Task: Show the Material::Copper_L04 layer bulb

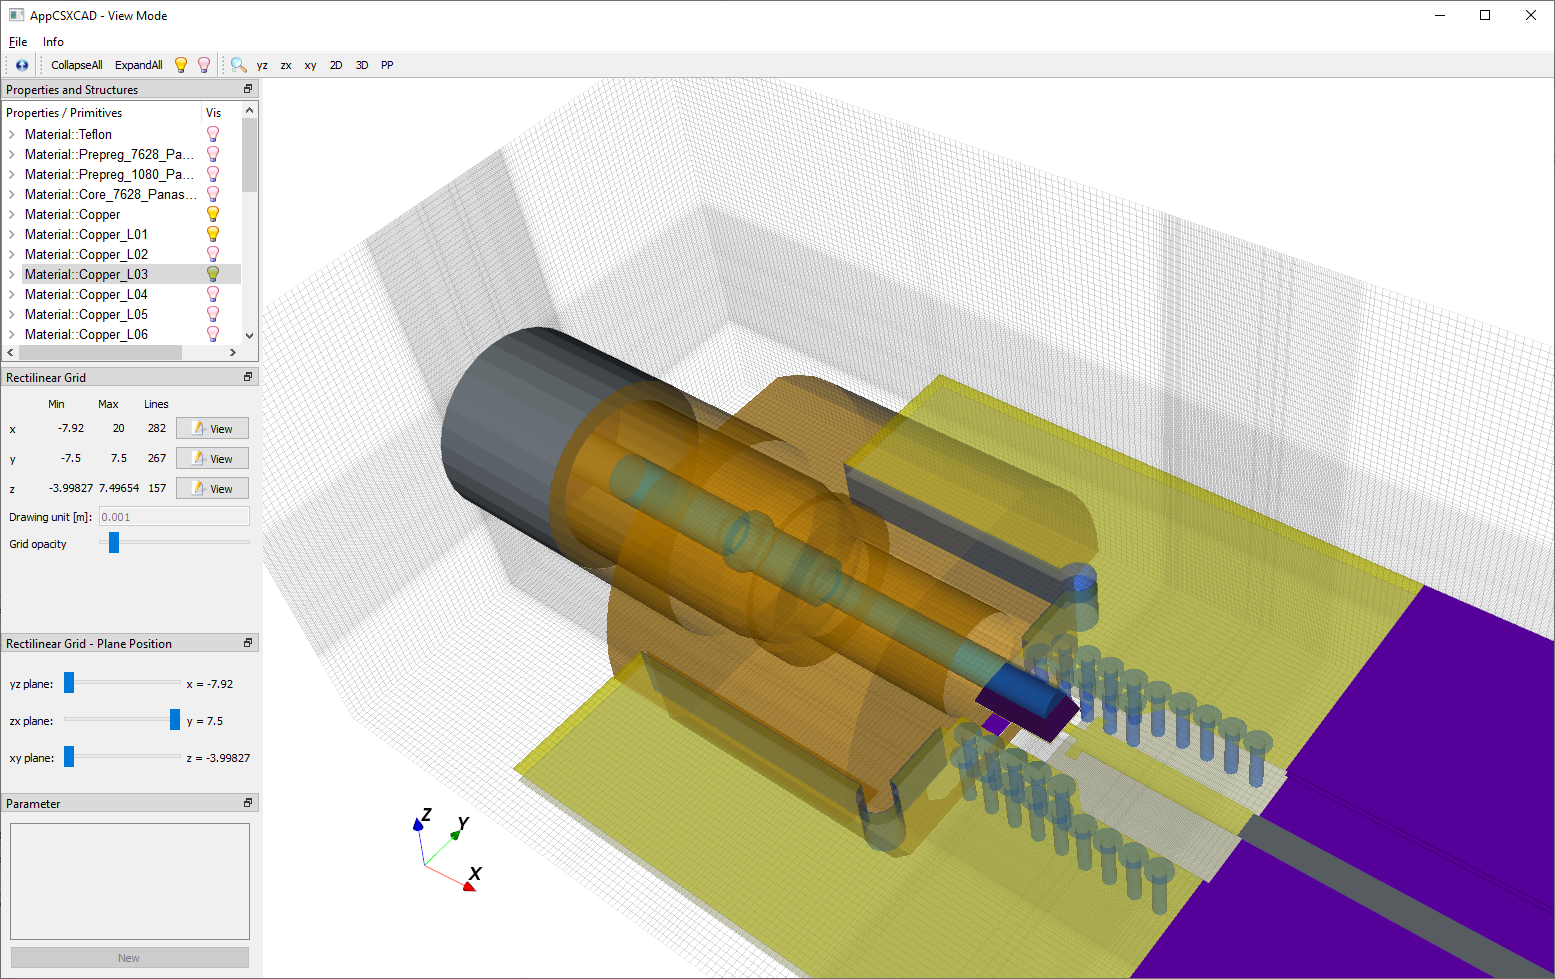Action: 213,293
